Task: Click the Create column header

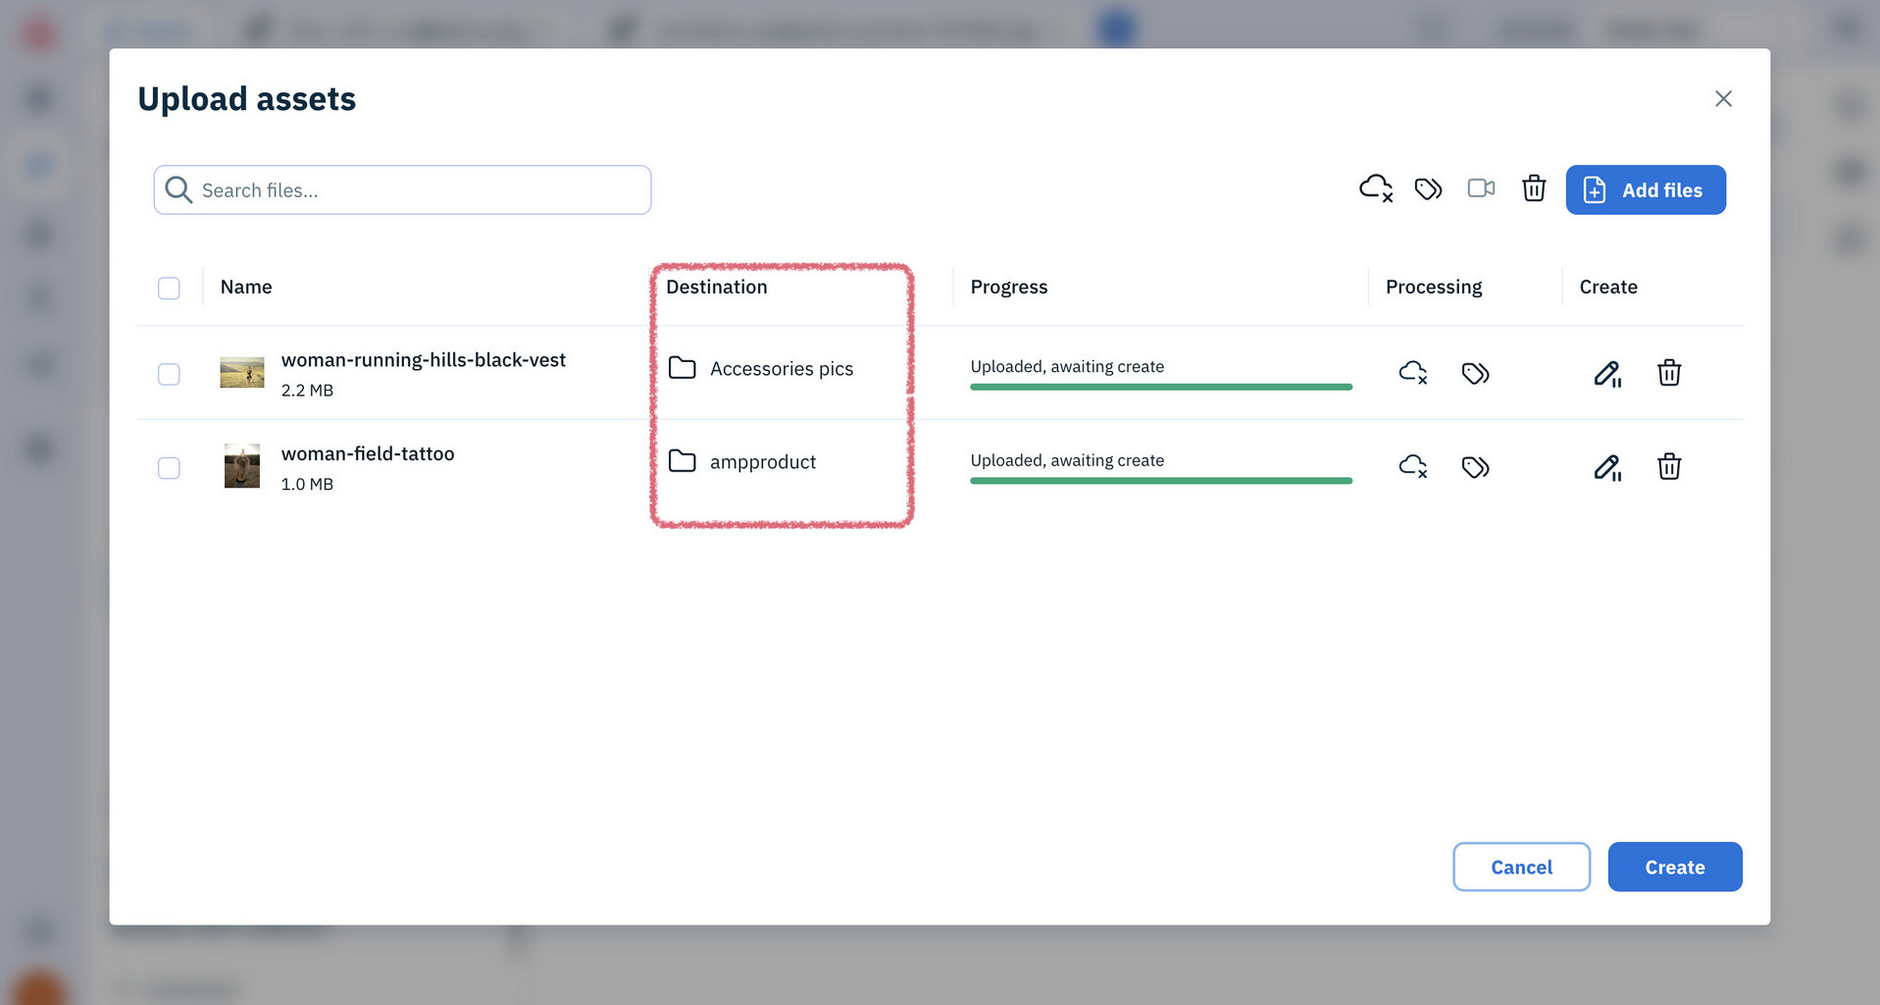Action: [x=1608, y=287]
